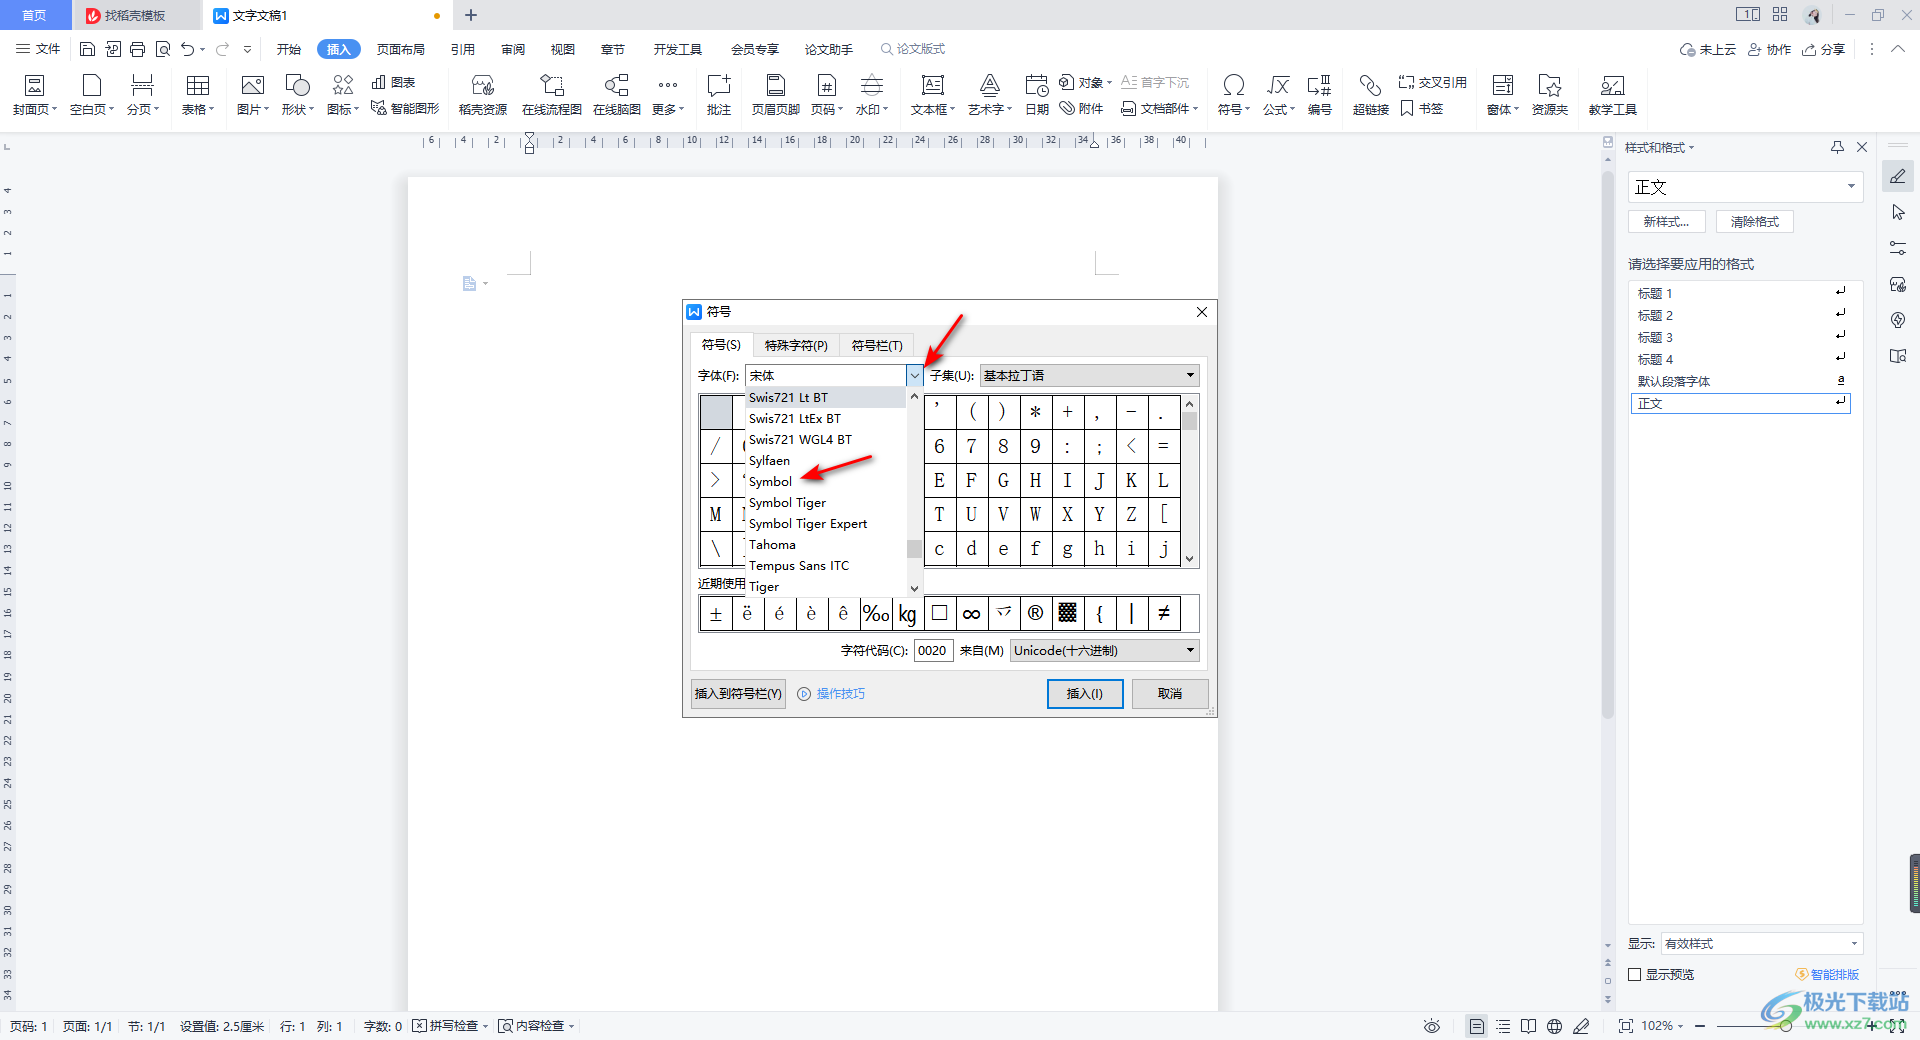
Task: Open the display (显示) 有效样式 dropdown
Action: pos(1761,944)
